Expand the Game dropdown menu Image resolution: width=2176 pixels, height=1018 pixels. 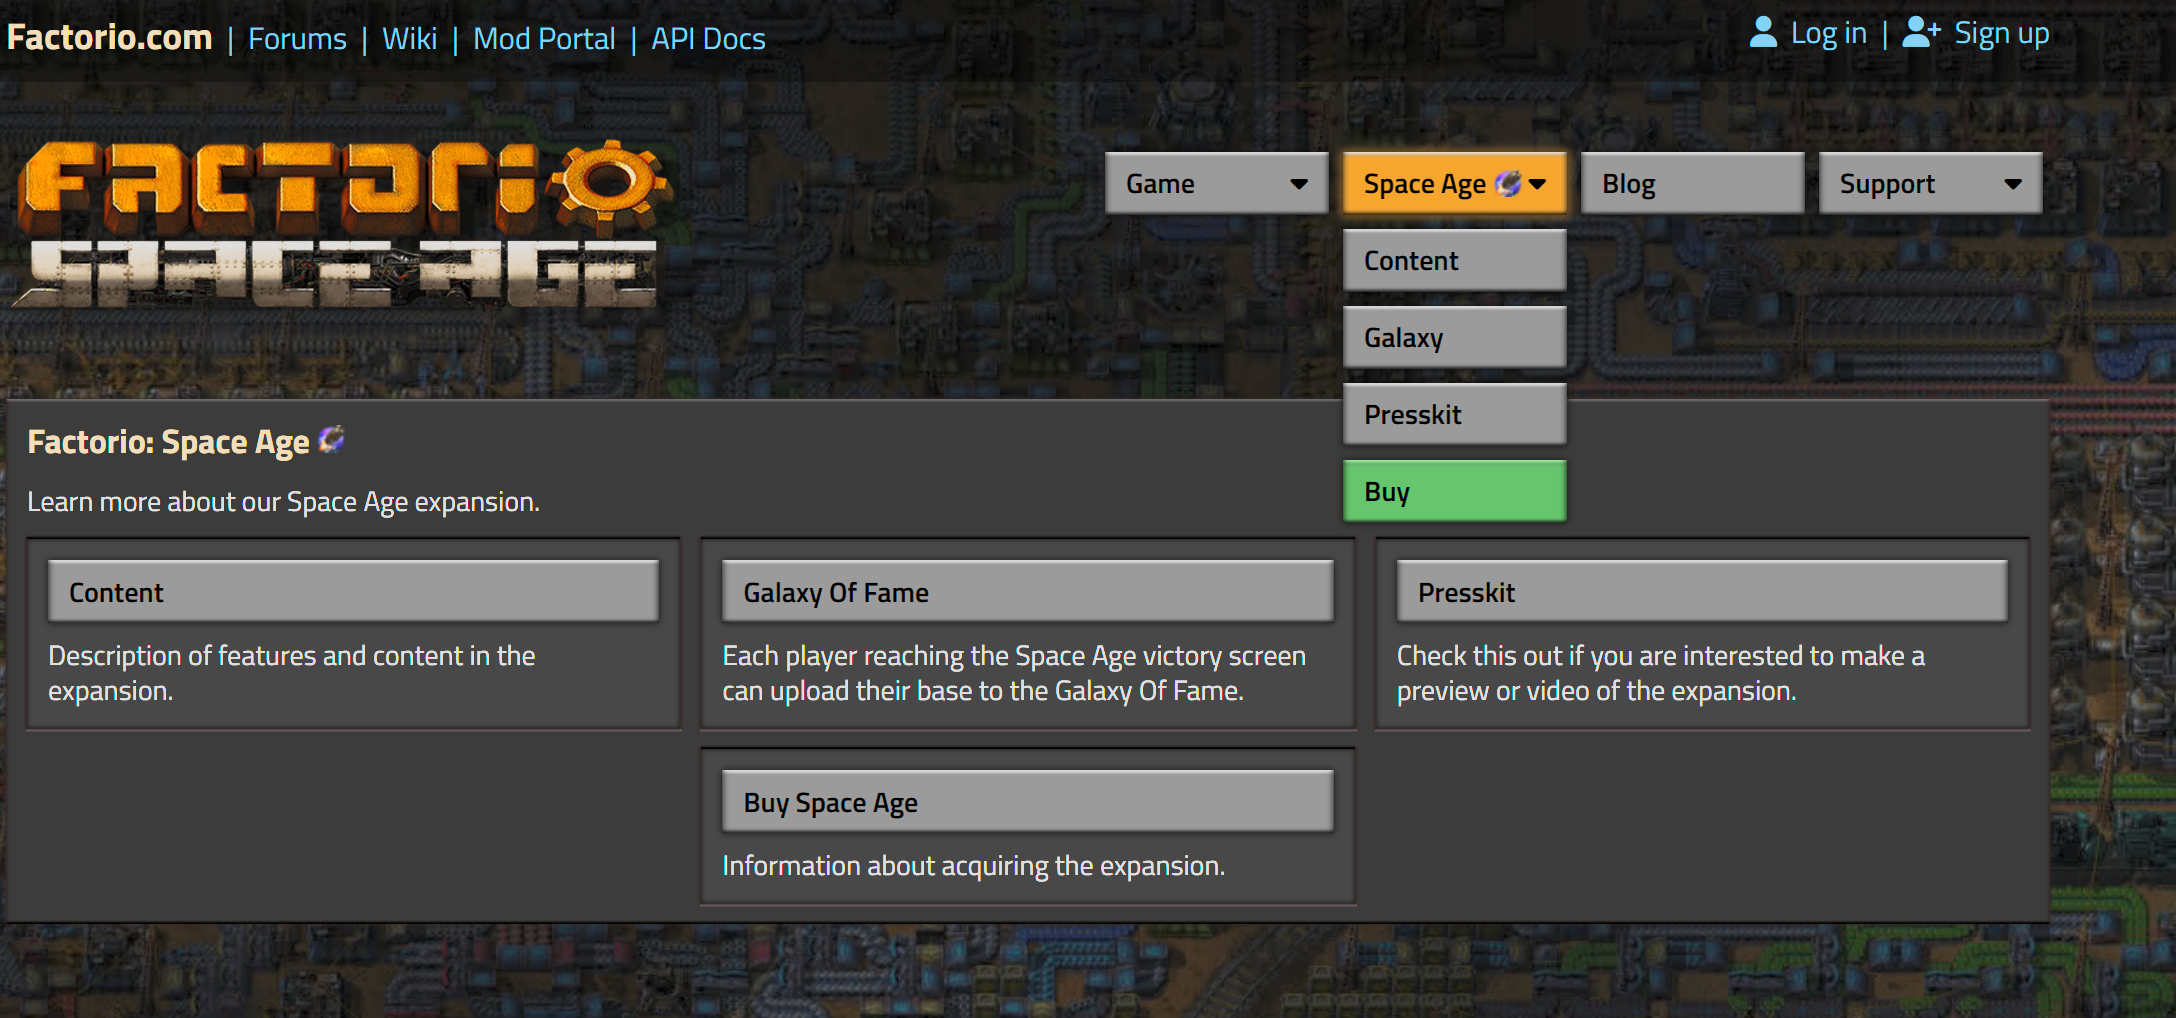coord(1216,183)
